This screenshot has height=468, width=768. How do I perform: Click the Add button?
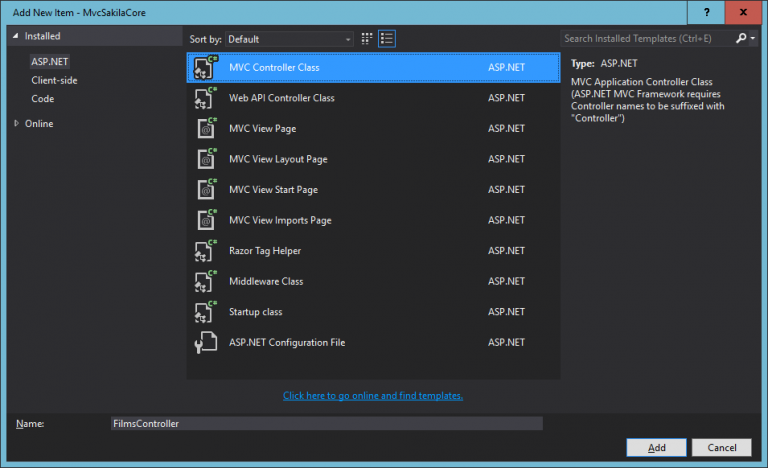point(656,446)
